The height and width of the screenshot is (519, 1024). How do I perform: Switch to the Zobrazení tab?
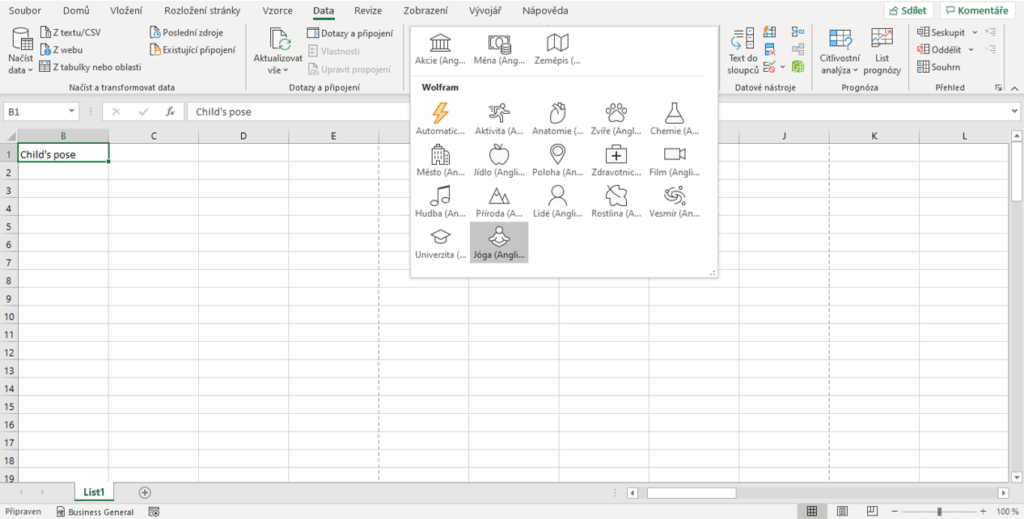pos(426,10)
